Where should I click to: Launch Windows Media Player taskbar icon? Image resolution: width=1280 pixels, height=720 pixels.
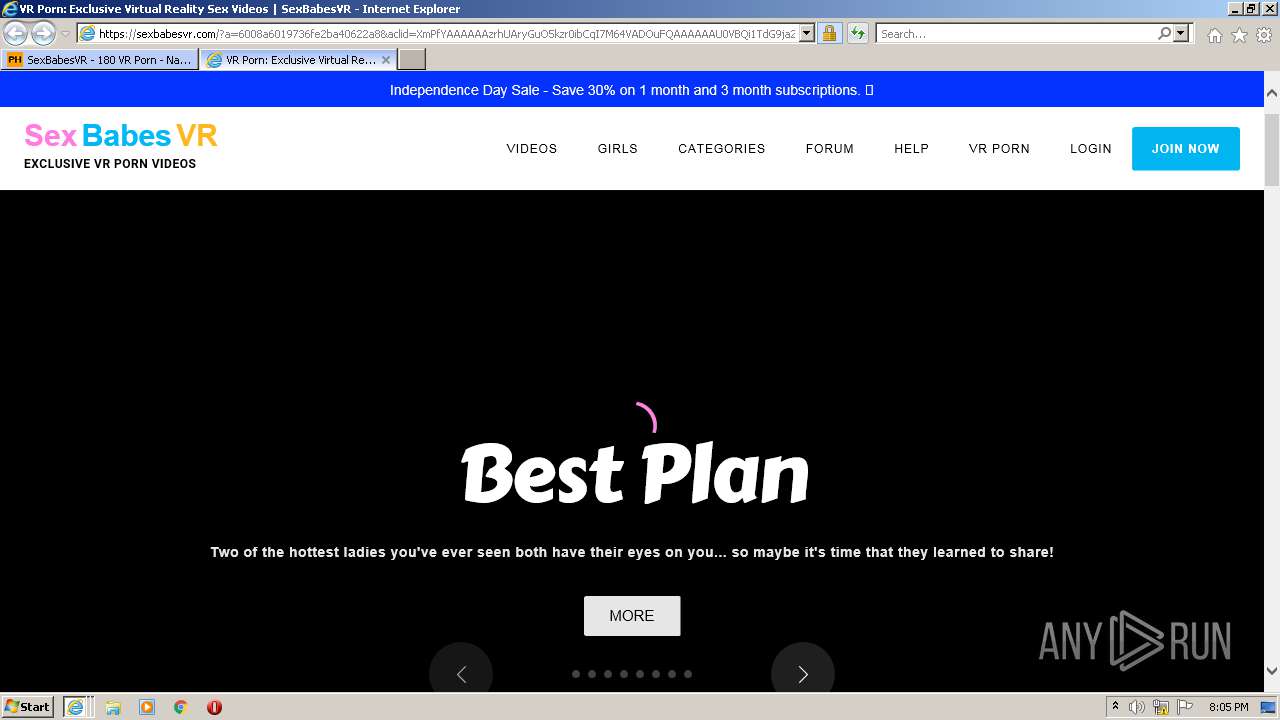147,707
